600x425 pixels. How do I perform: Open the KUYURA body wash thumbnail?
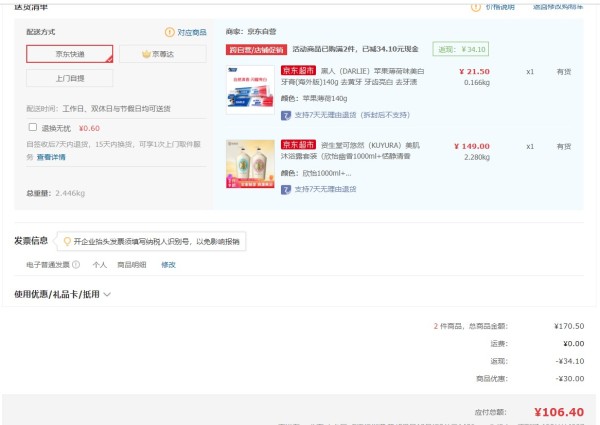click(x=250, y=164)
